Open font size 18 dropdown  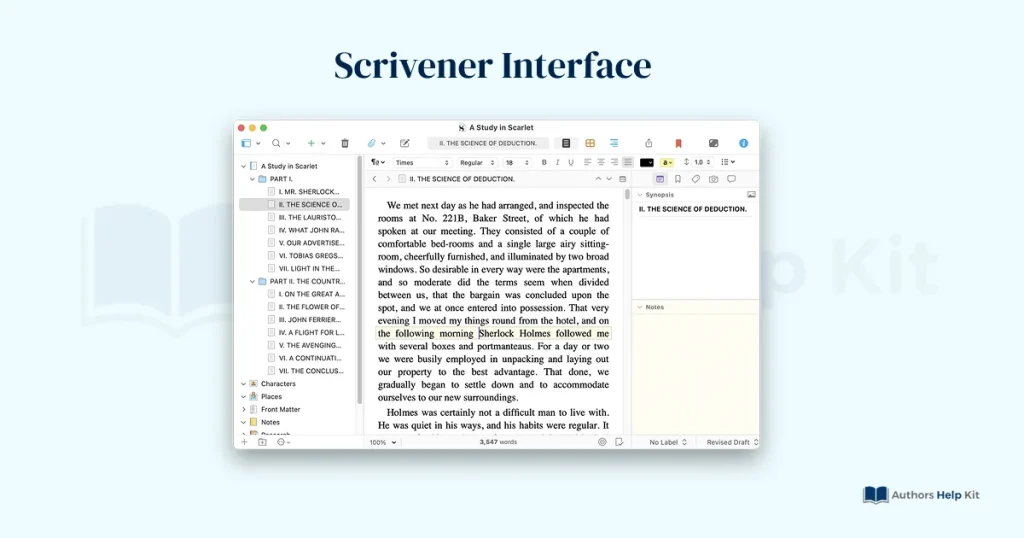pos(517,163)
